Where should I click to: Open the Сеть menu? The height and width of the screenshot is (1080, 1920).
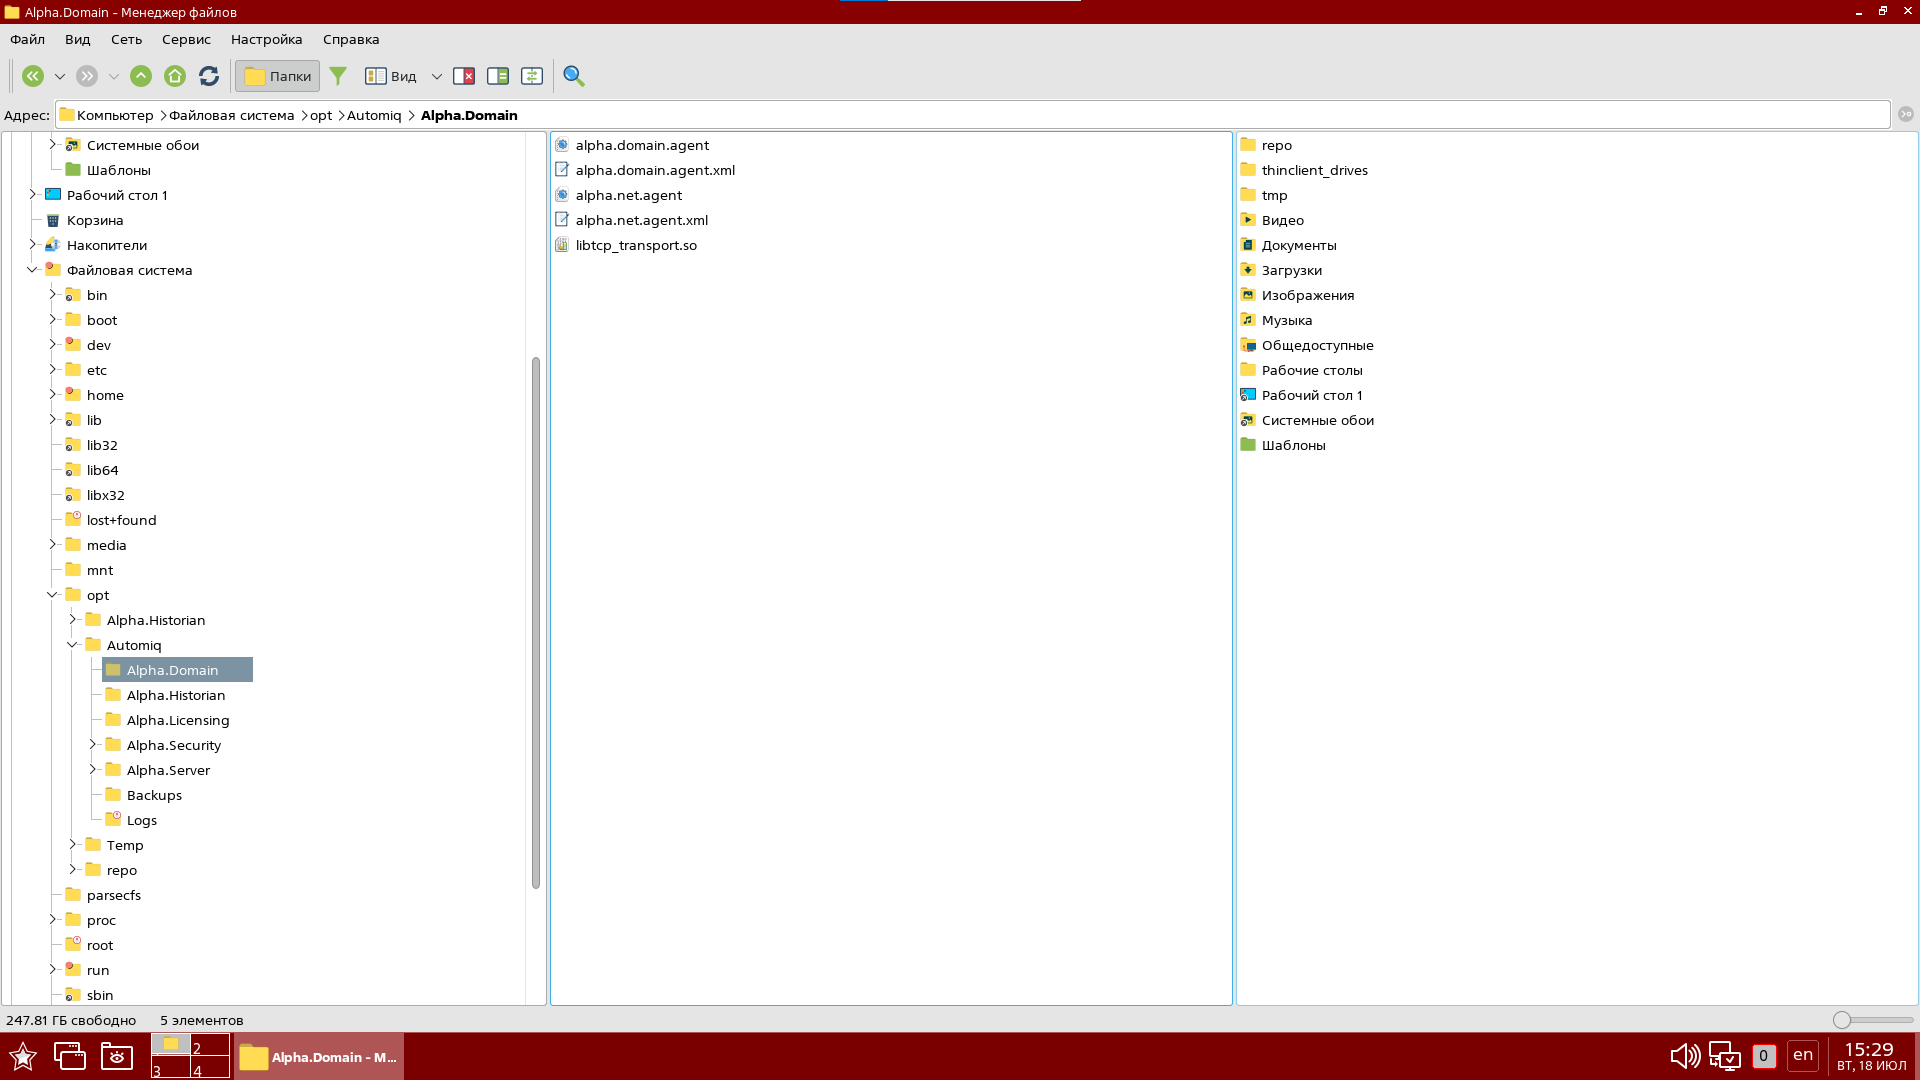126,39
